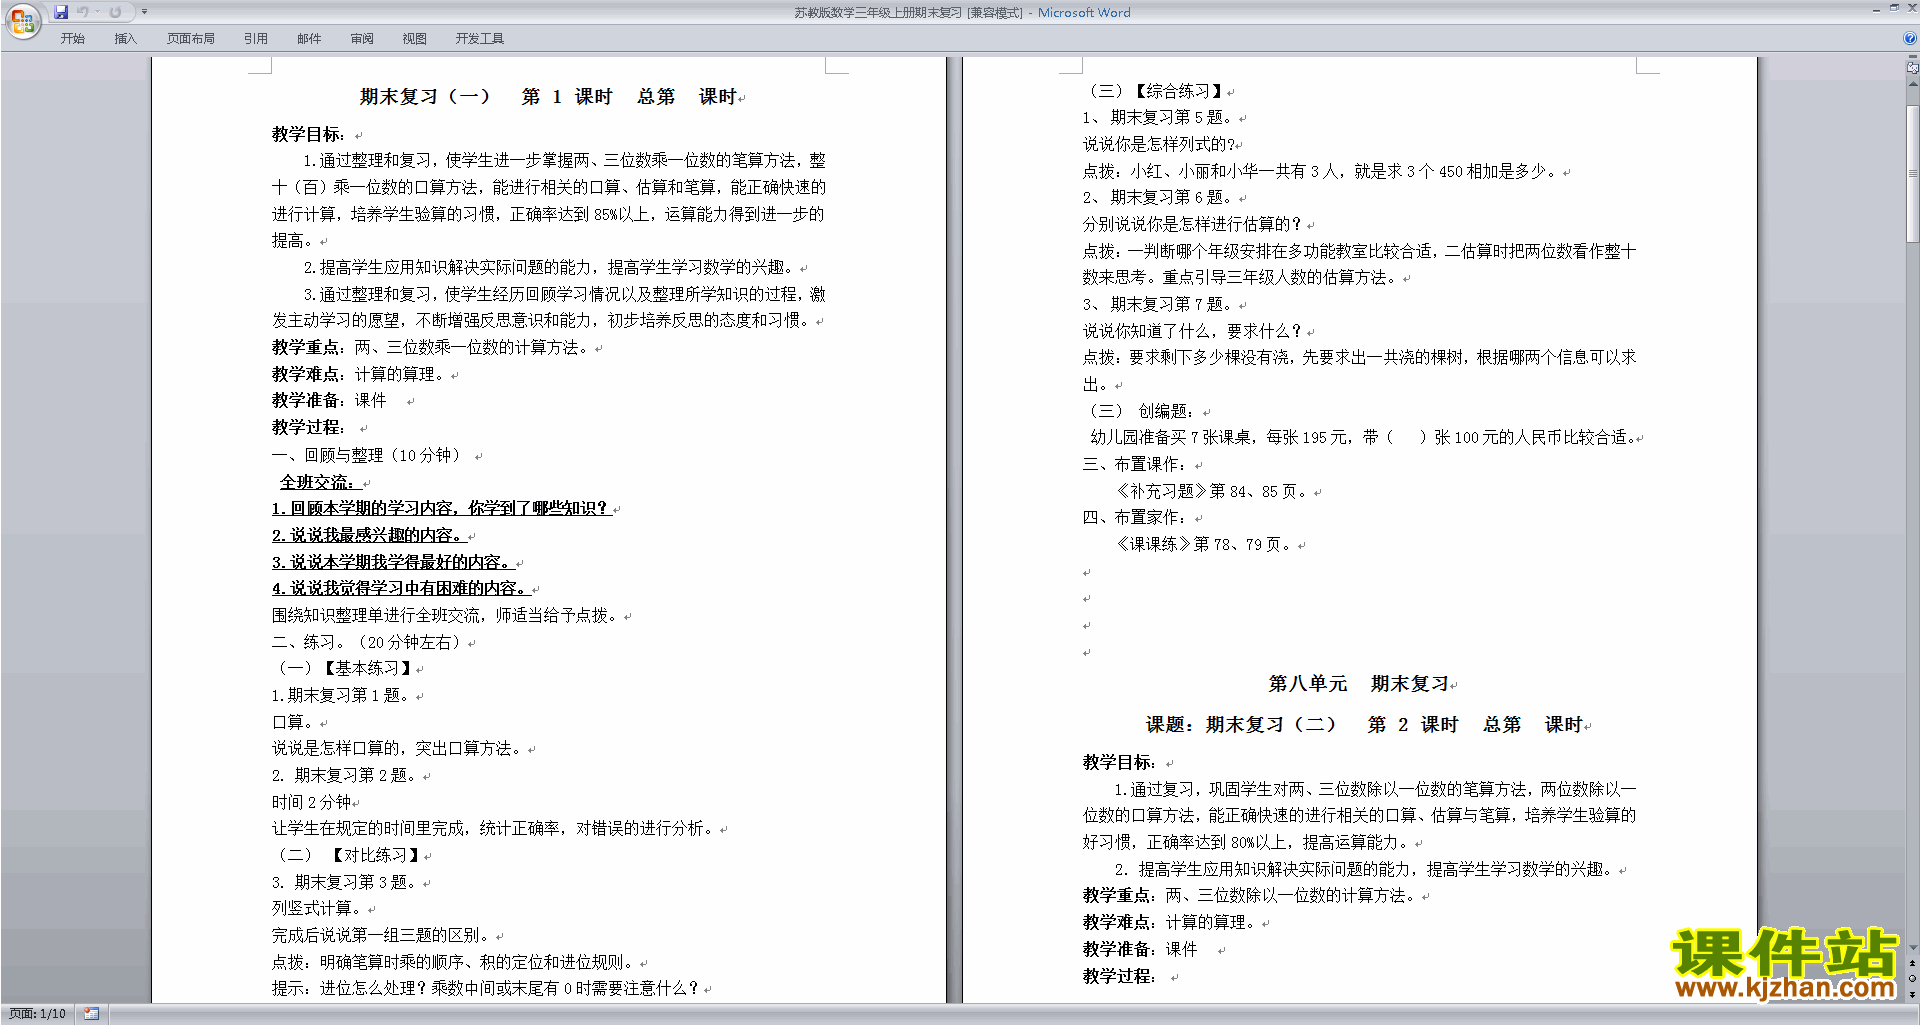
Task: Switch to the 页面布局 tab
Action: [x=191, y=38]
